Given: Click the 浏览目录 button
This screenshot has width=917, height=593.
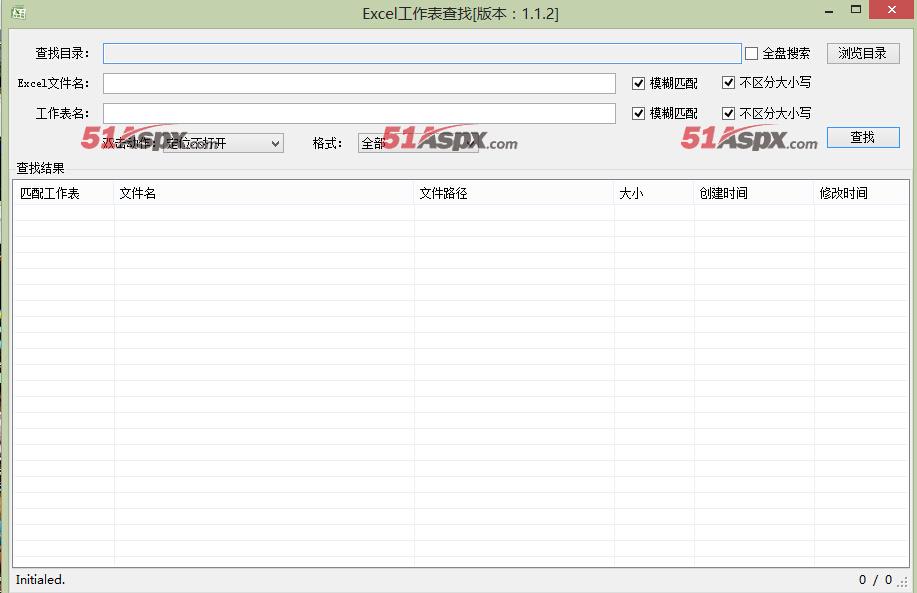Looking at the screenshot, I should [862, 54].
